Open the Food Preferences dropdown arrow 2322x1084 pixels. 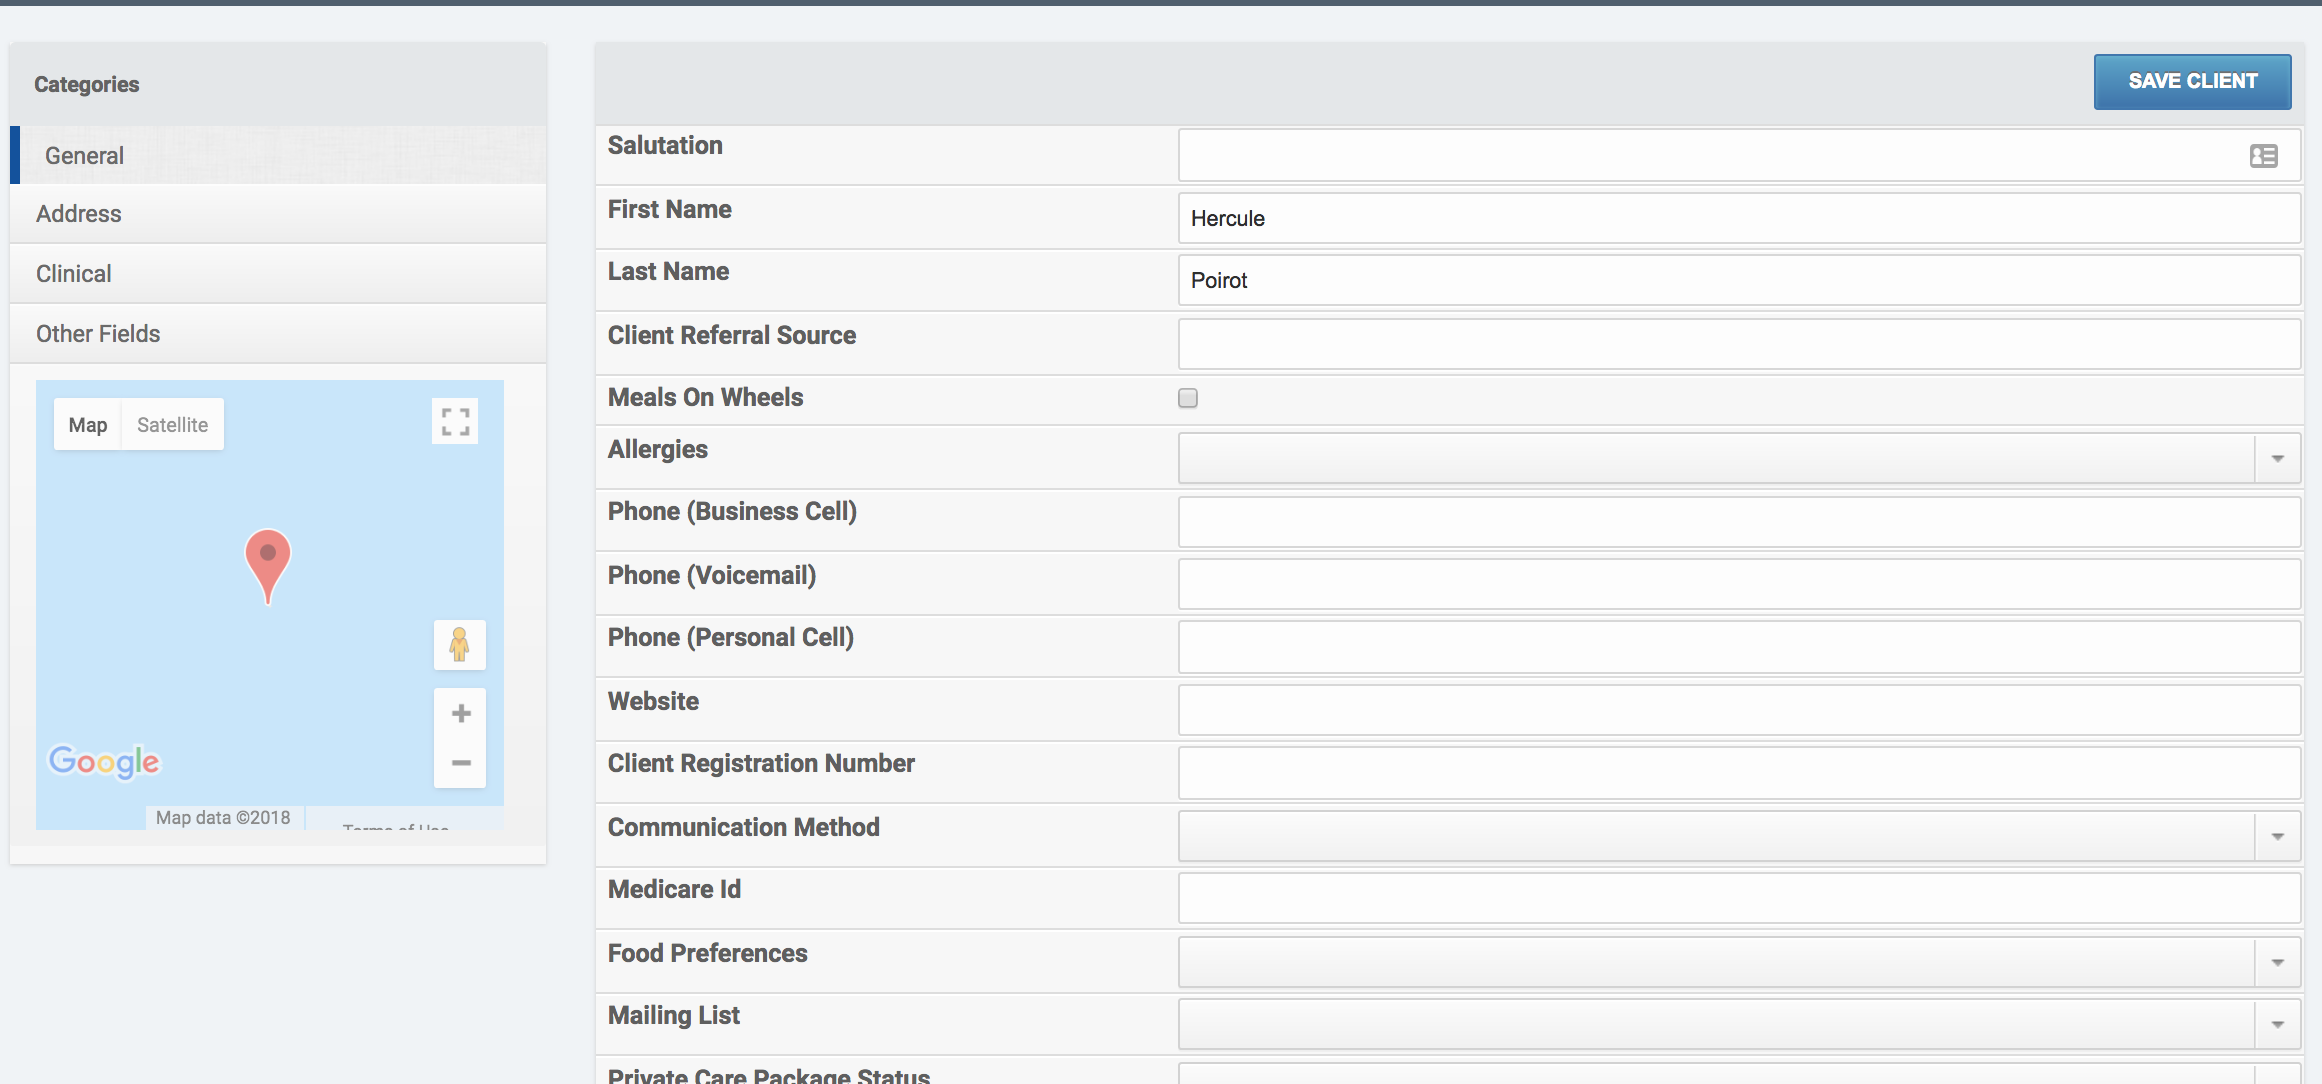pyautogui.click(x=2277, y=963)
